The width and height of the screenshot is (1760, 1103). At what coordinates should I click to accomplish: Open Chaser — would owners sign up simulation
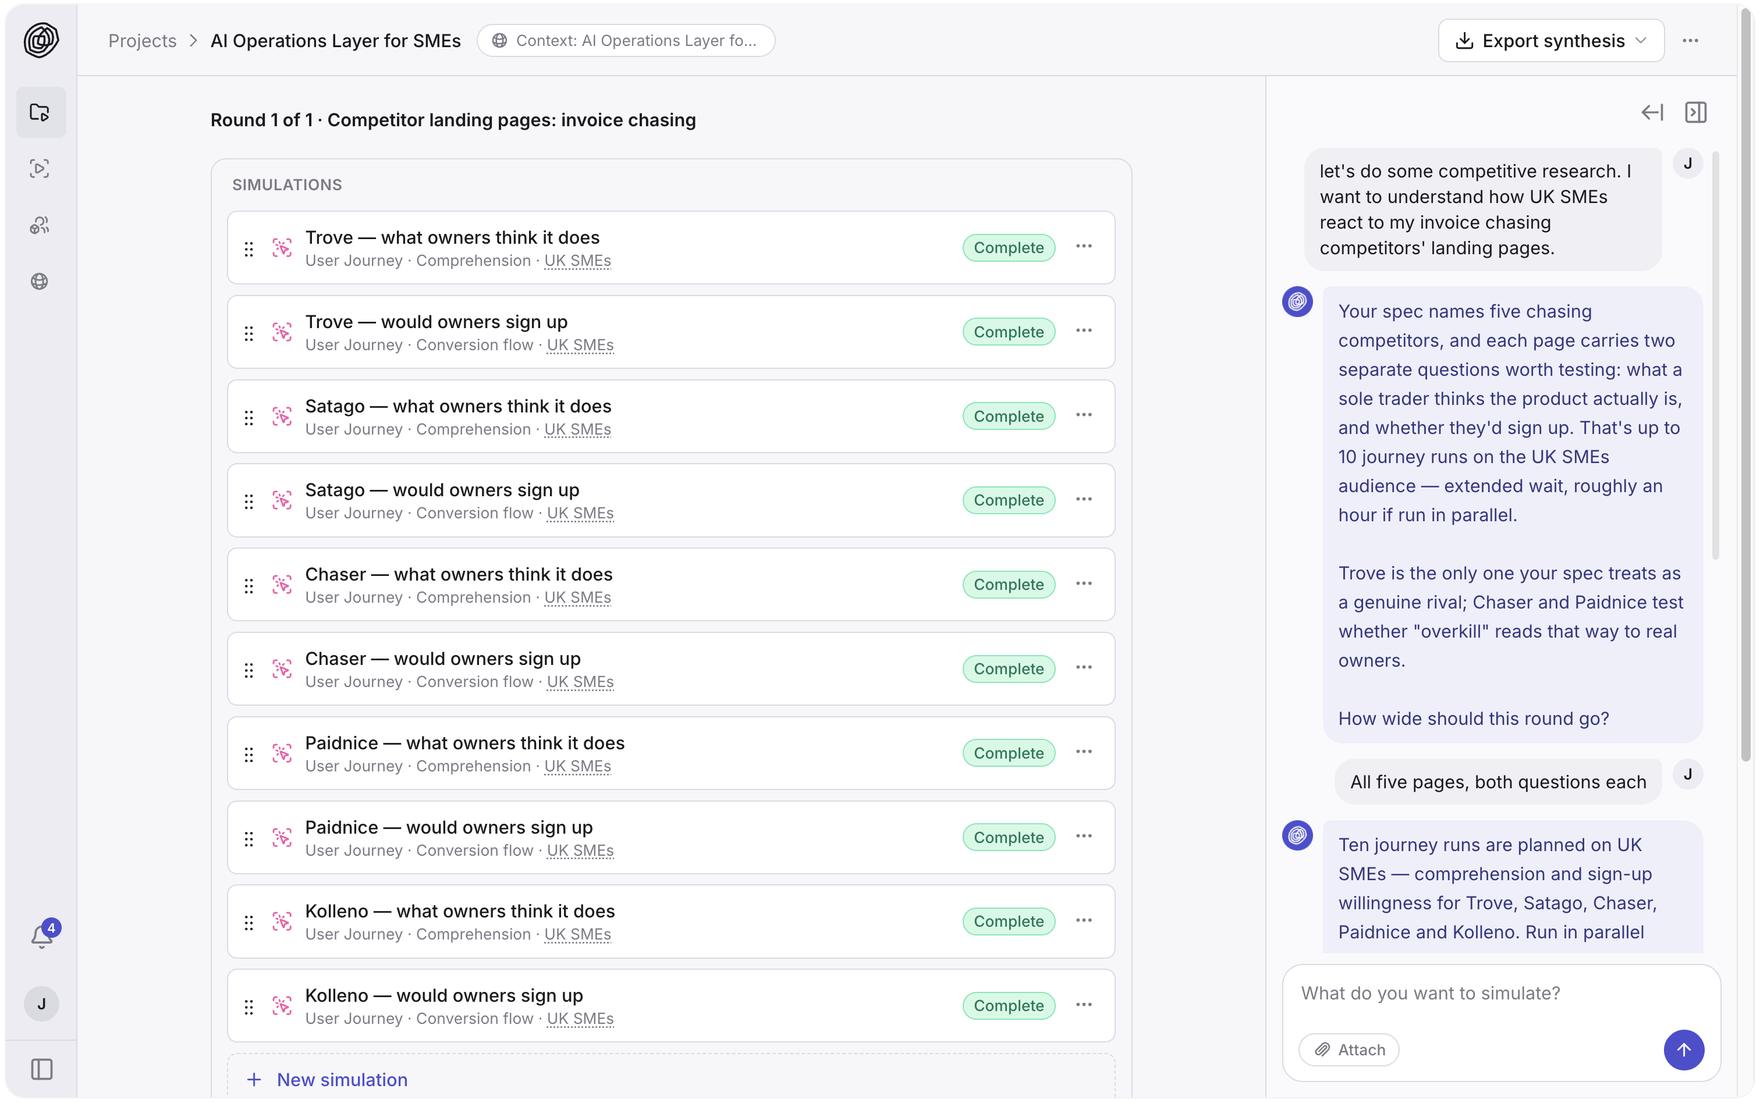point(671,669)
